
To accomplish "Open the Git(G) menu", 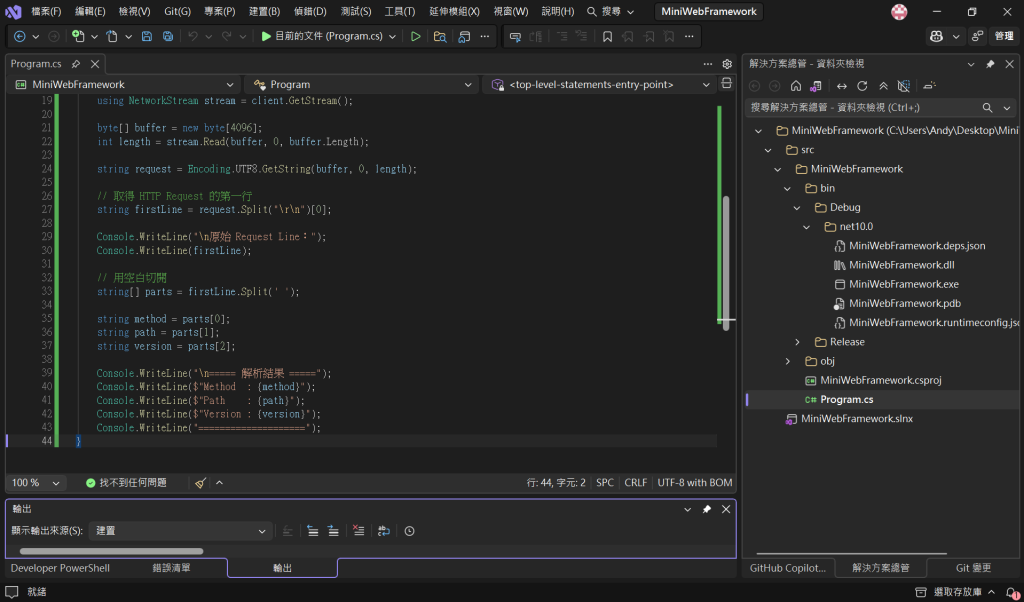I will pyautogui.click(x=178, y=12).
